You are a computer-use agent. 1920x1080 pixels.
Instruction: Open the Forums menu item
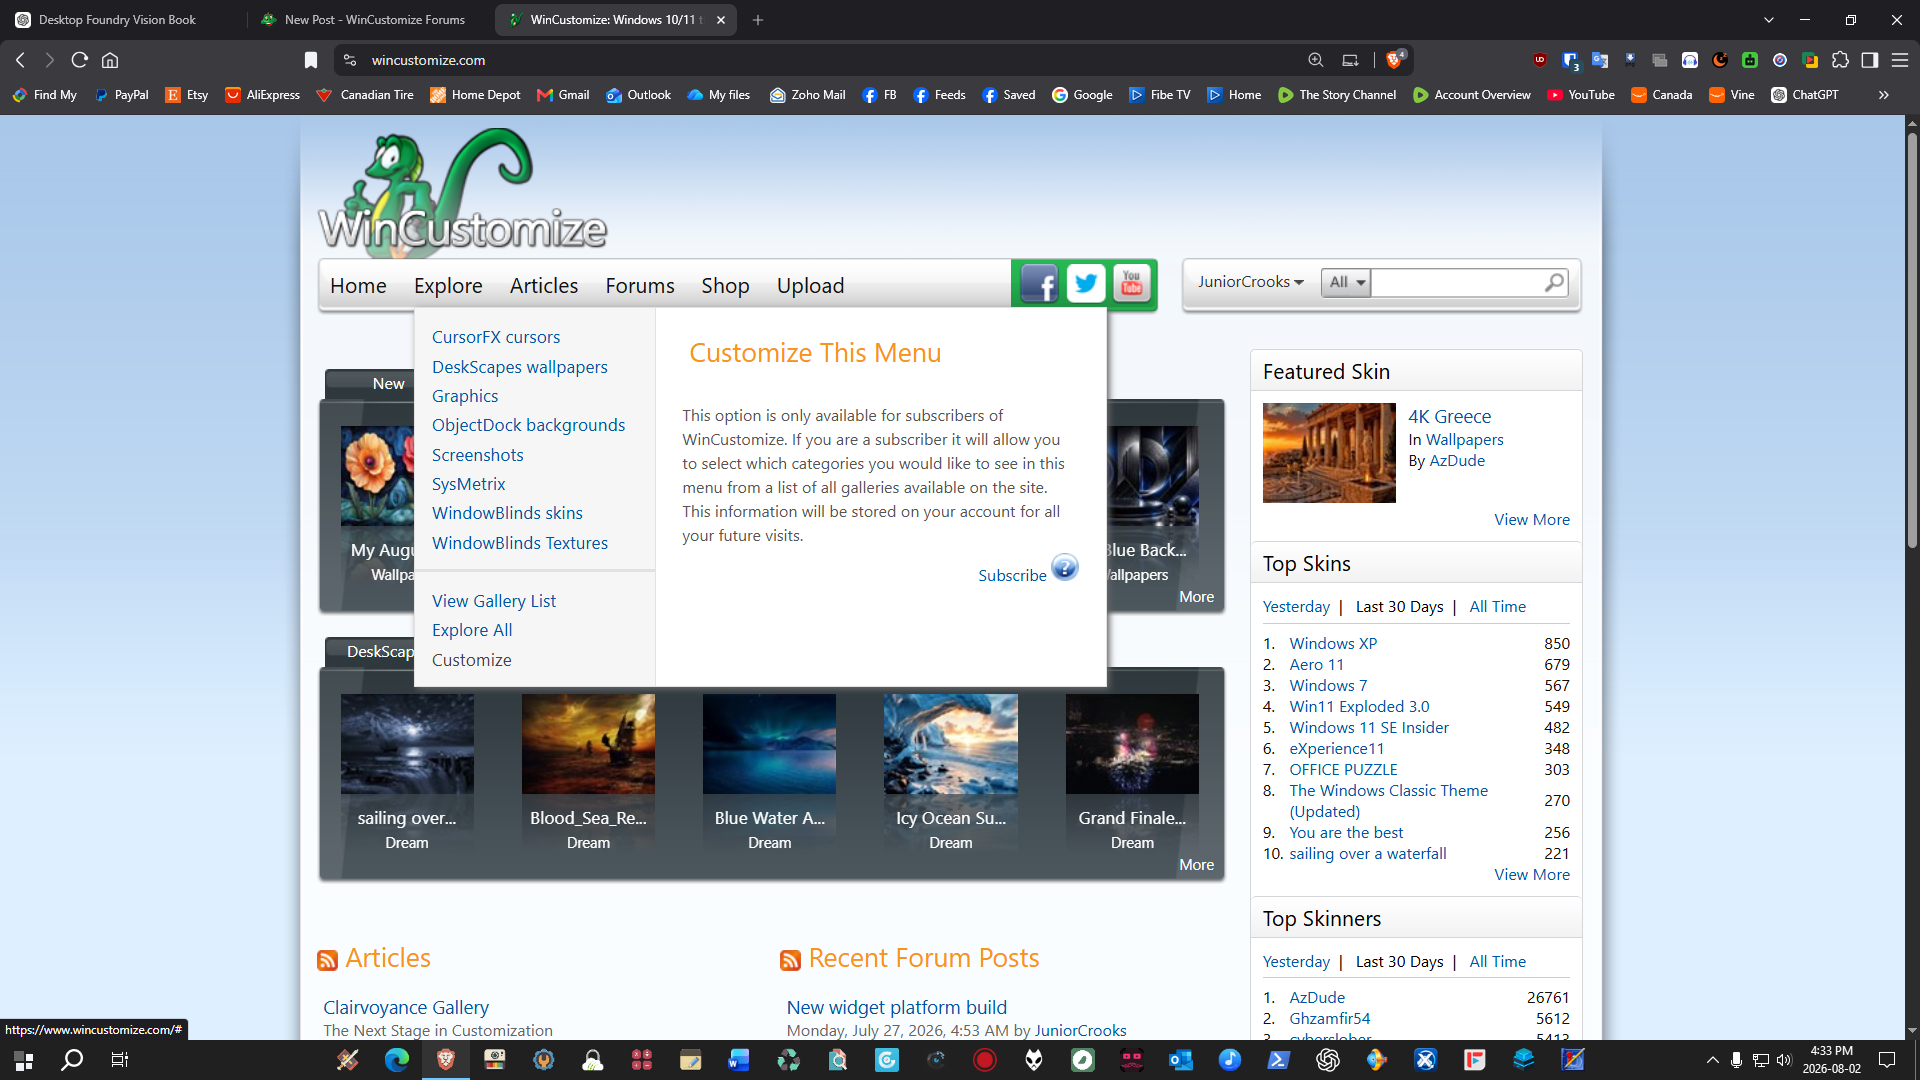(640, 286)
